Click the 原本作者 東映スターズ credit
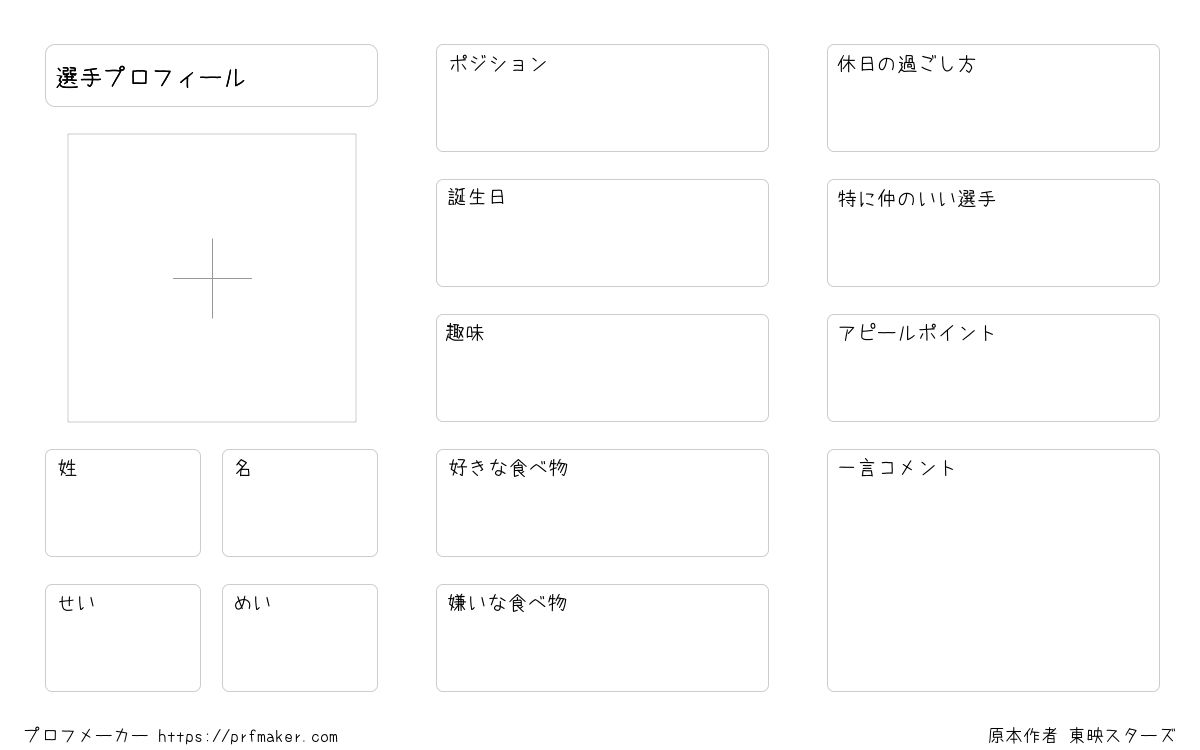1200x750 pixels. pos(1082,736)
